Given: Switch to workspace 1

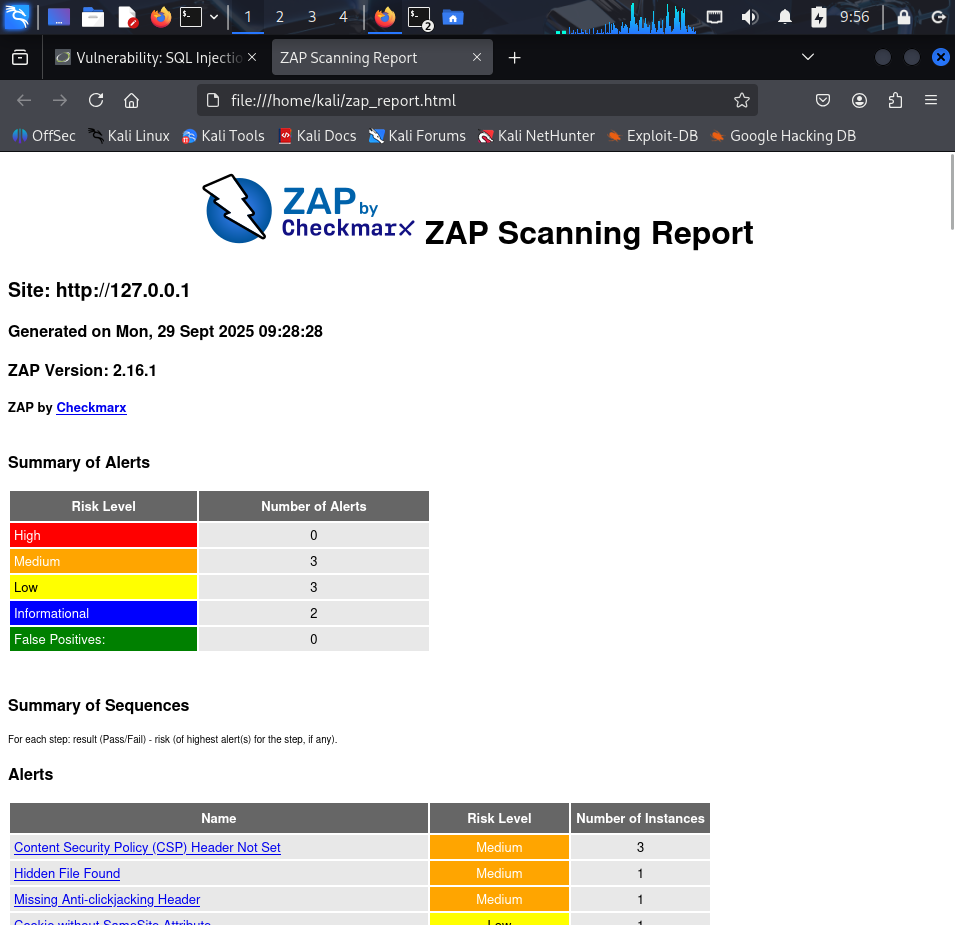Looking at the screenshot, I should point(248,17).
